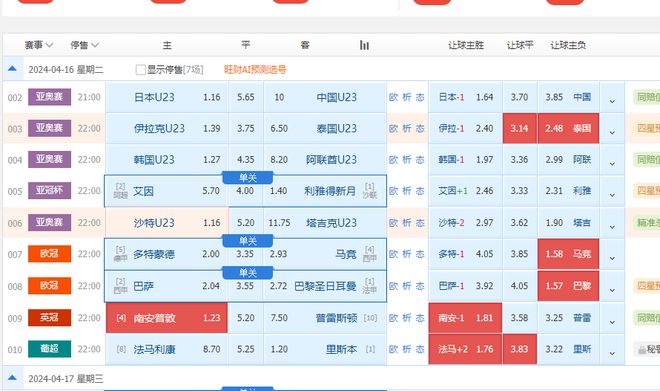
Task: Expand more bets for match 010
Action: click(x=612, y=353)
